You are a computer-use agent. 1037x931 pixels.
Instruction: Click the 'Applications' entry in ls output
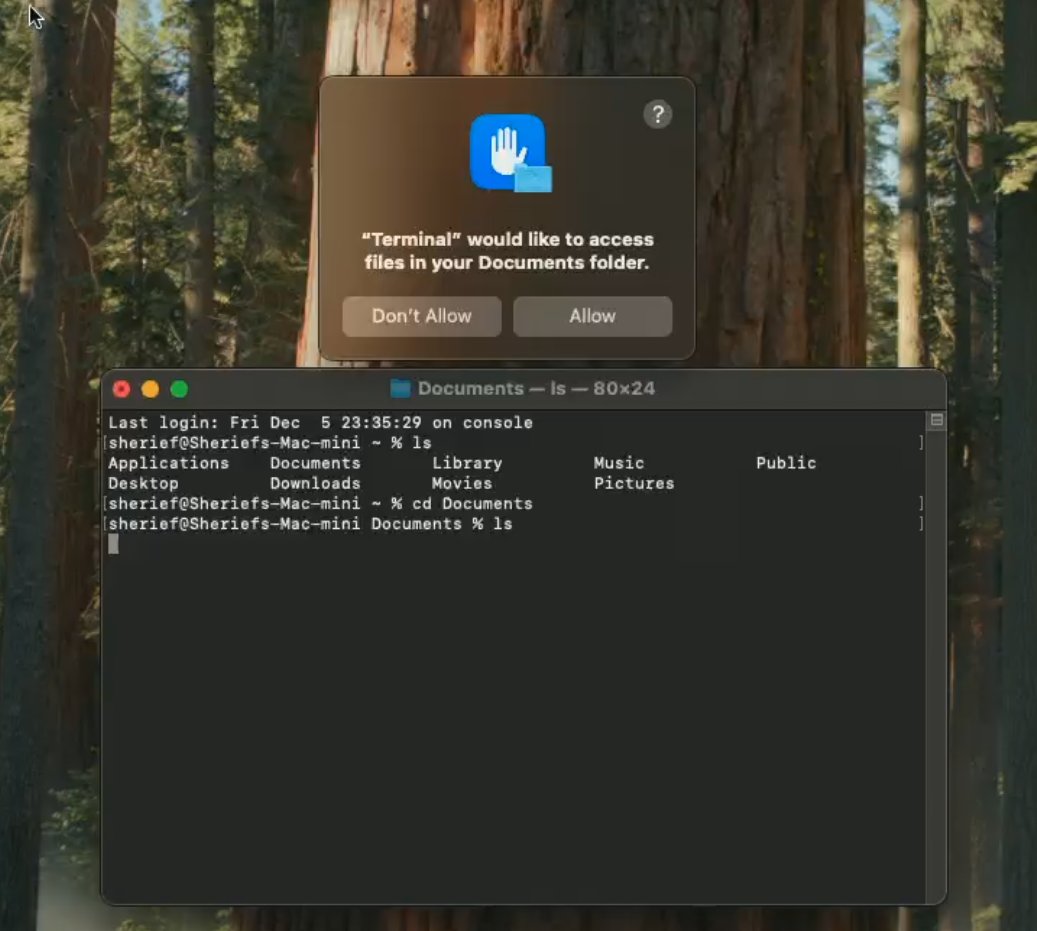(x=168, y=463)
